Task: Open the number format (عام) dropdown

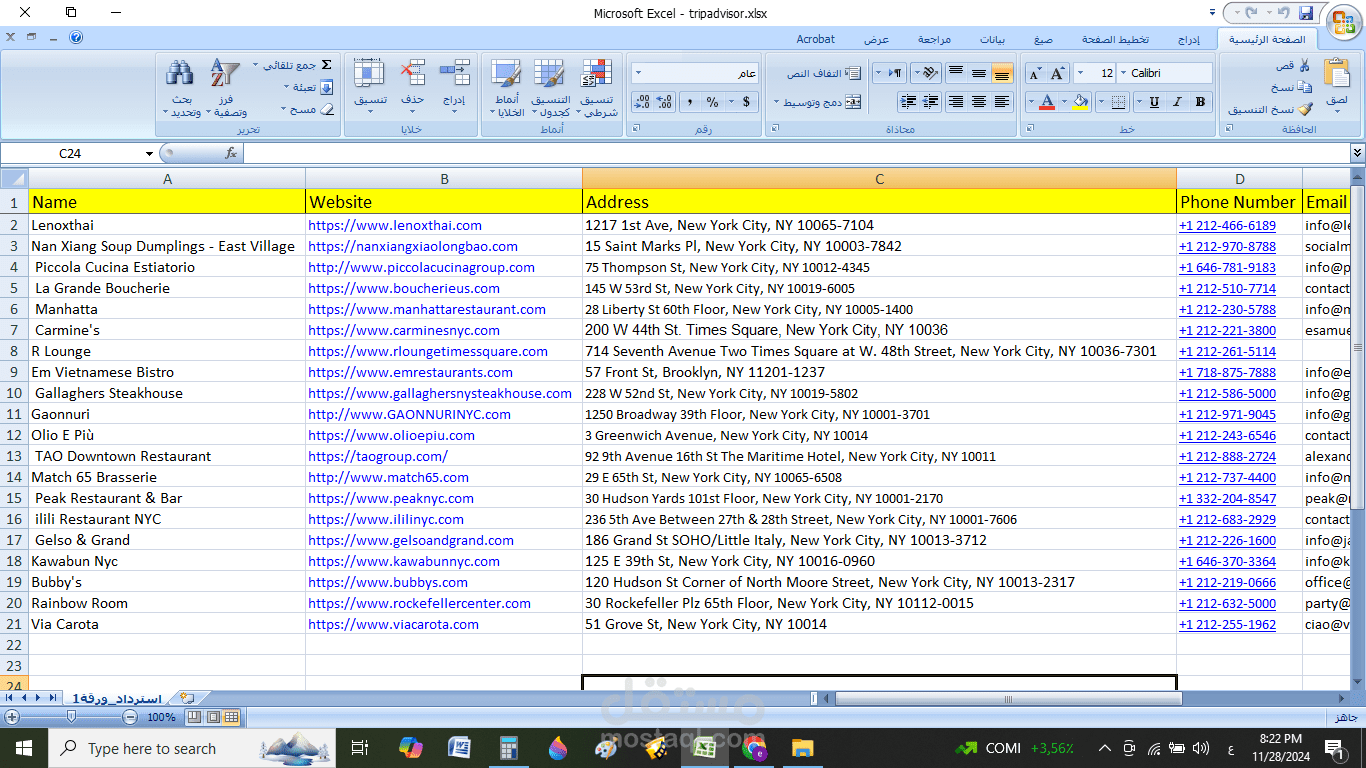Action: [639, 73]
